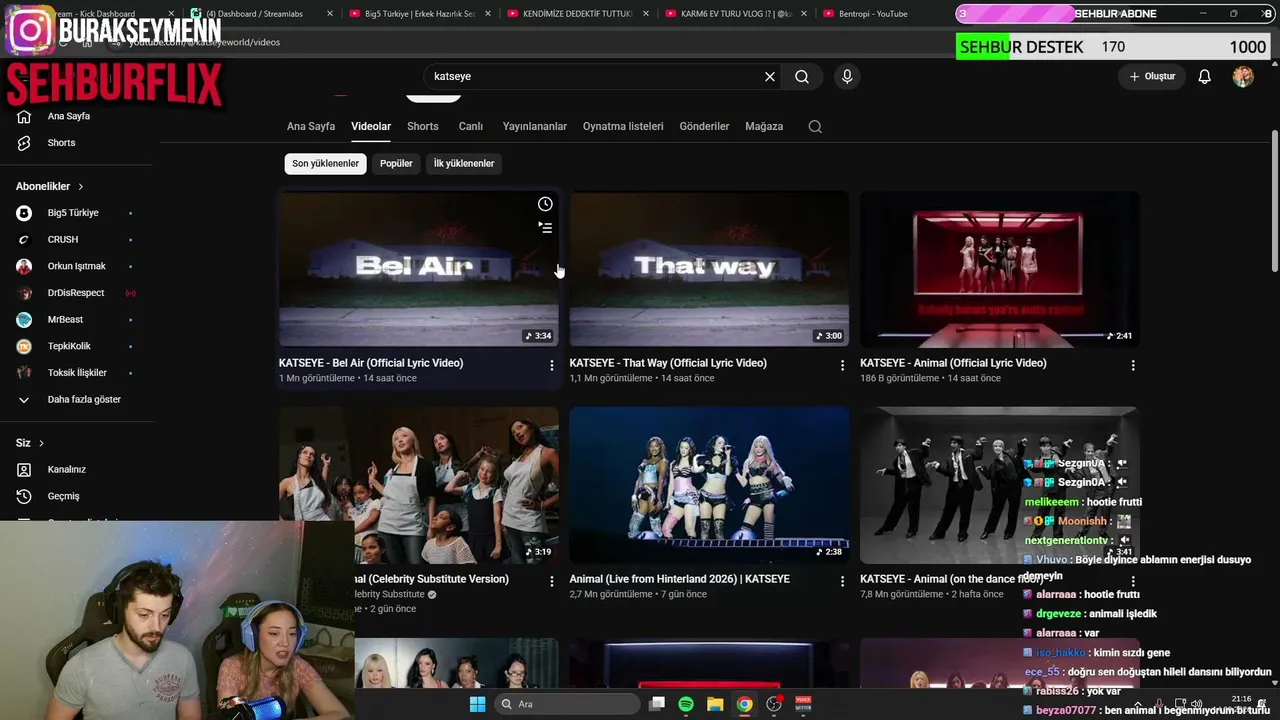The image size is (1280, 720).
Task: Open the Canlı channel tab
Action: pos(471,127)
